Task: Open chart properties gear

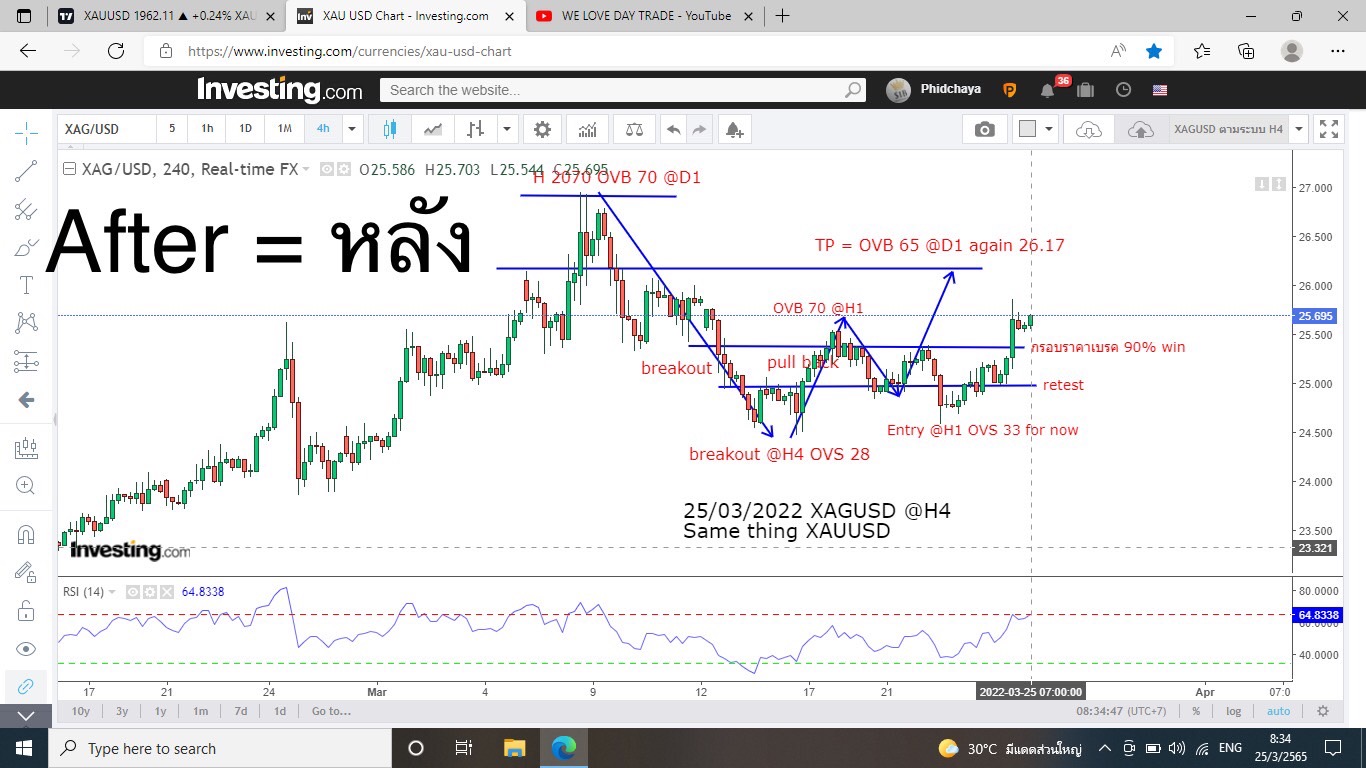Action: pyautogui.click(x=542, y=129)
